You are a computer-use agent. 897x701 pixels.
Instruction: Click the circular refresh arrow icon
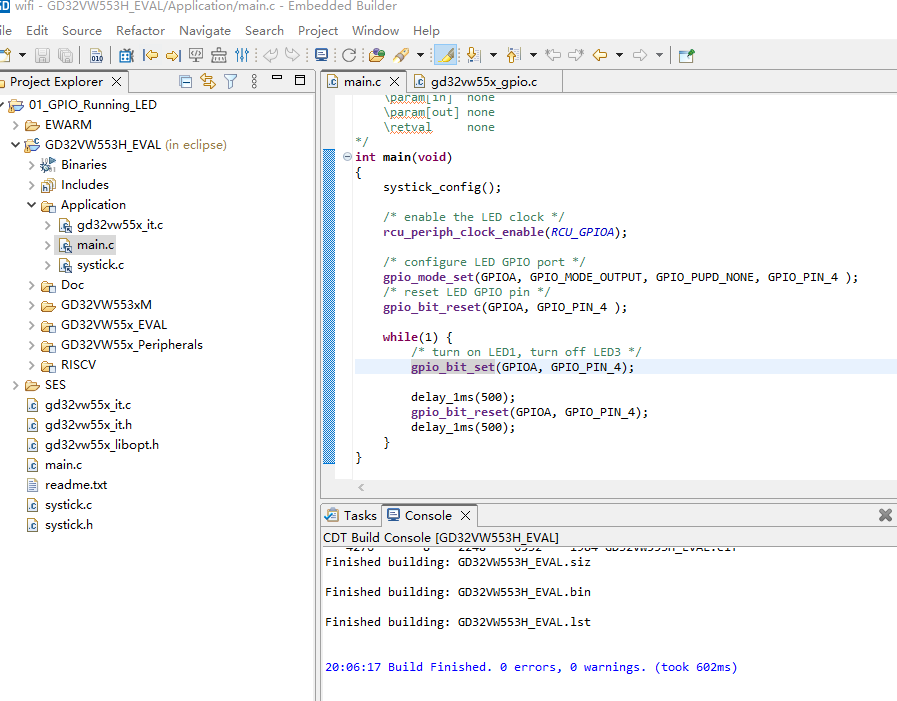tap(349, 56)
